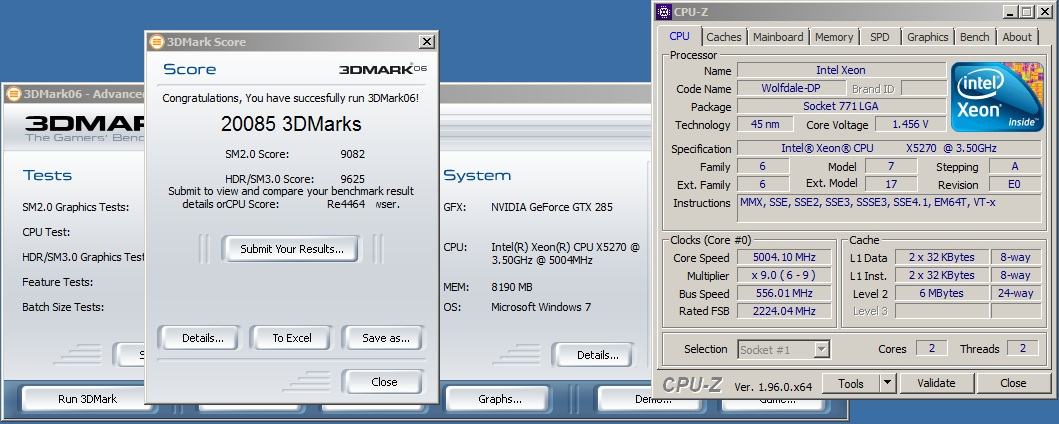This screenshot has height=424, width=1059.
Task: Click Validate in CPU-Z
Action: 936,383
